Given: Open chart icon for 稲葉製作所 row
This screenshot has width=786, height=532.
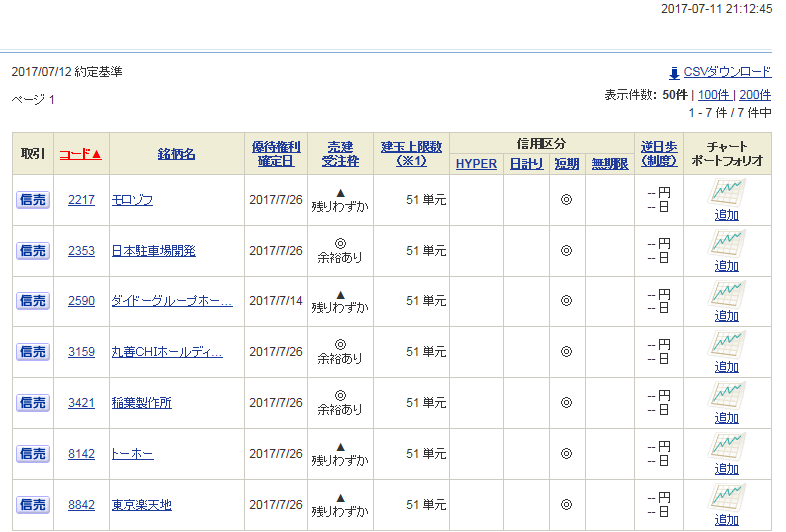Looking at the screenshot, I should click(727, 396).
